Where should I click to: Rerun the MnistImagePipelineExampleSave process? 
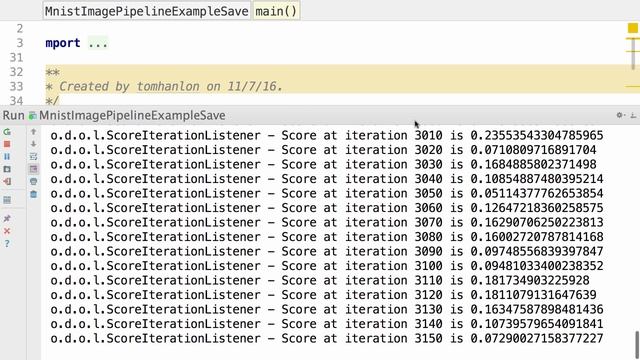tap(7, 132)
